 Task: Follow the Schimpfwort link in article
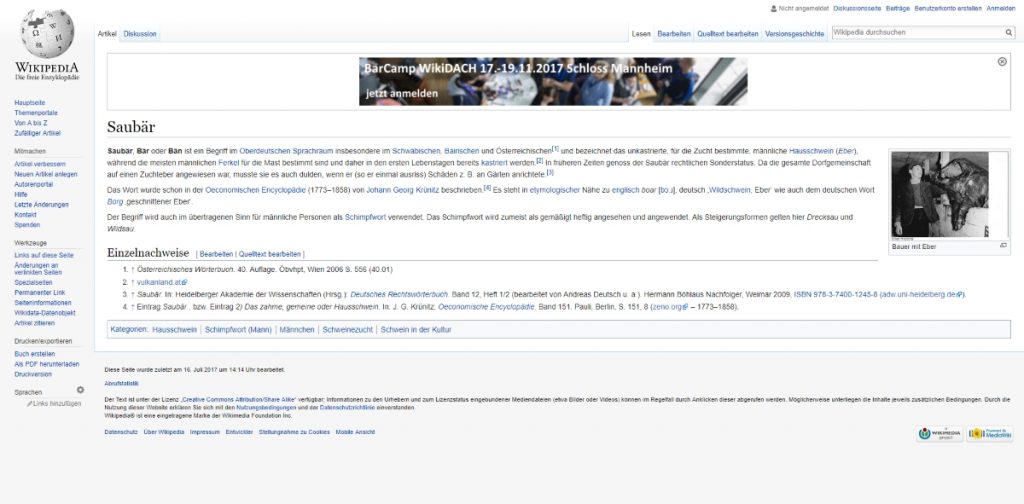[363, 217]
